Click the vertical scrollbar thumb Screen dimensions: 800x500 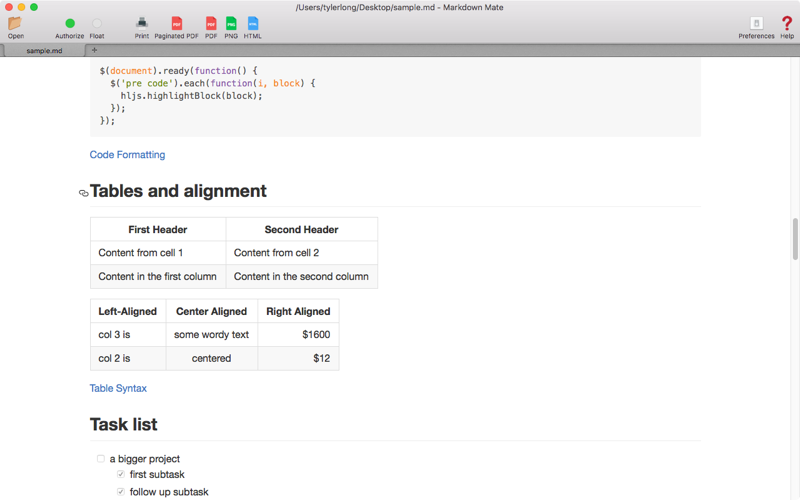[795, 239]
